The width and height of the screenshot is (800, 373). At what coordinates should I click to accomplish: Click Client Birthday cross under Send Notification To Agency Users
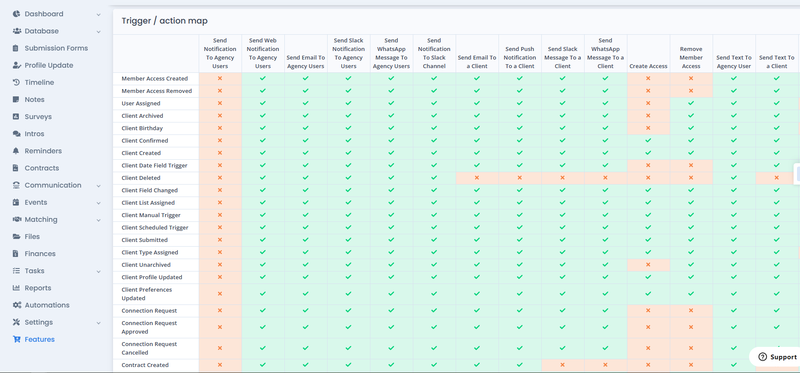click(220, 128)
